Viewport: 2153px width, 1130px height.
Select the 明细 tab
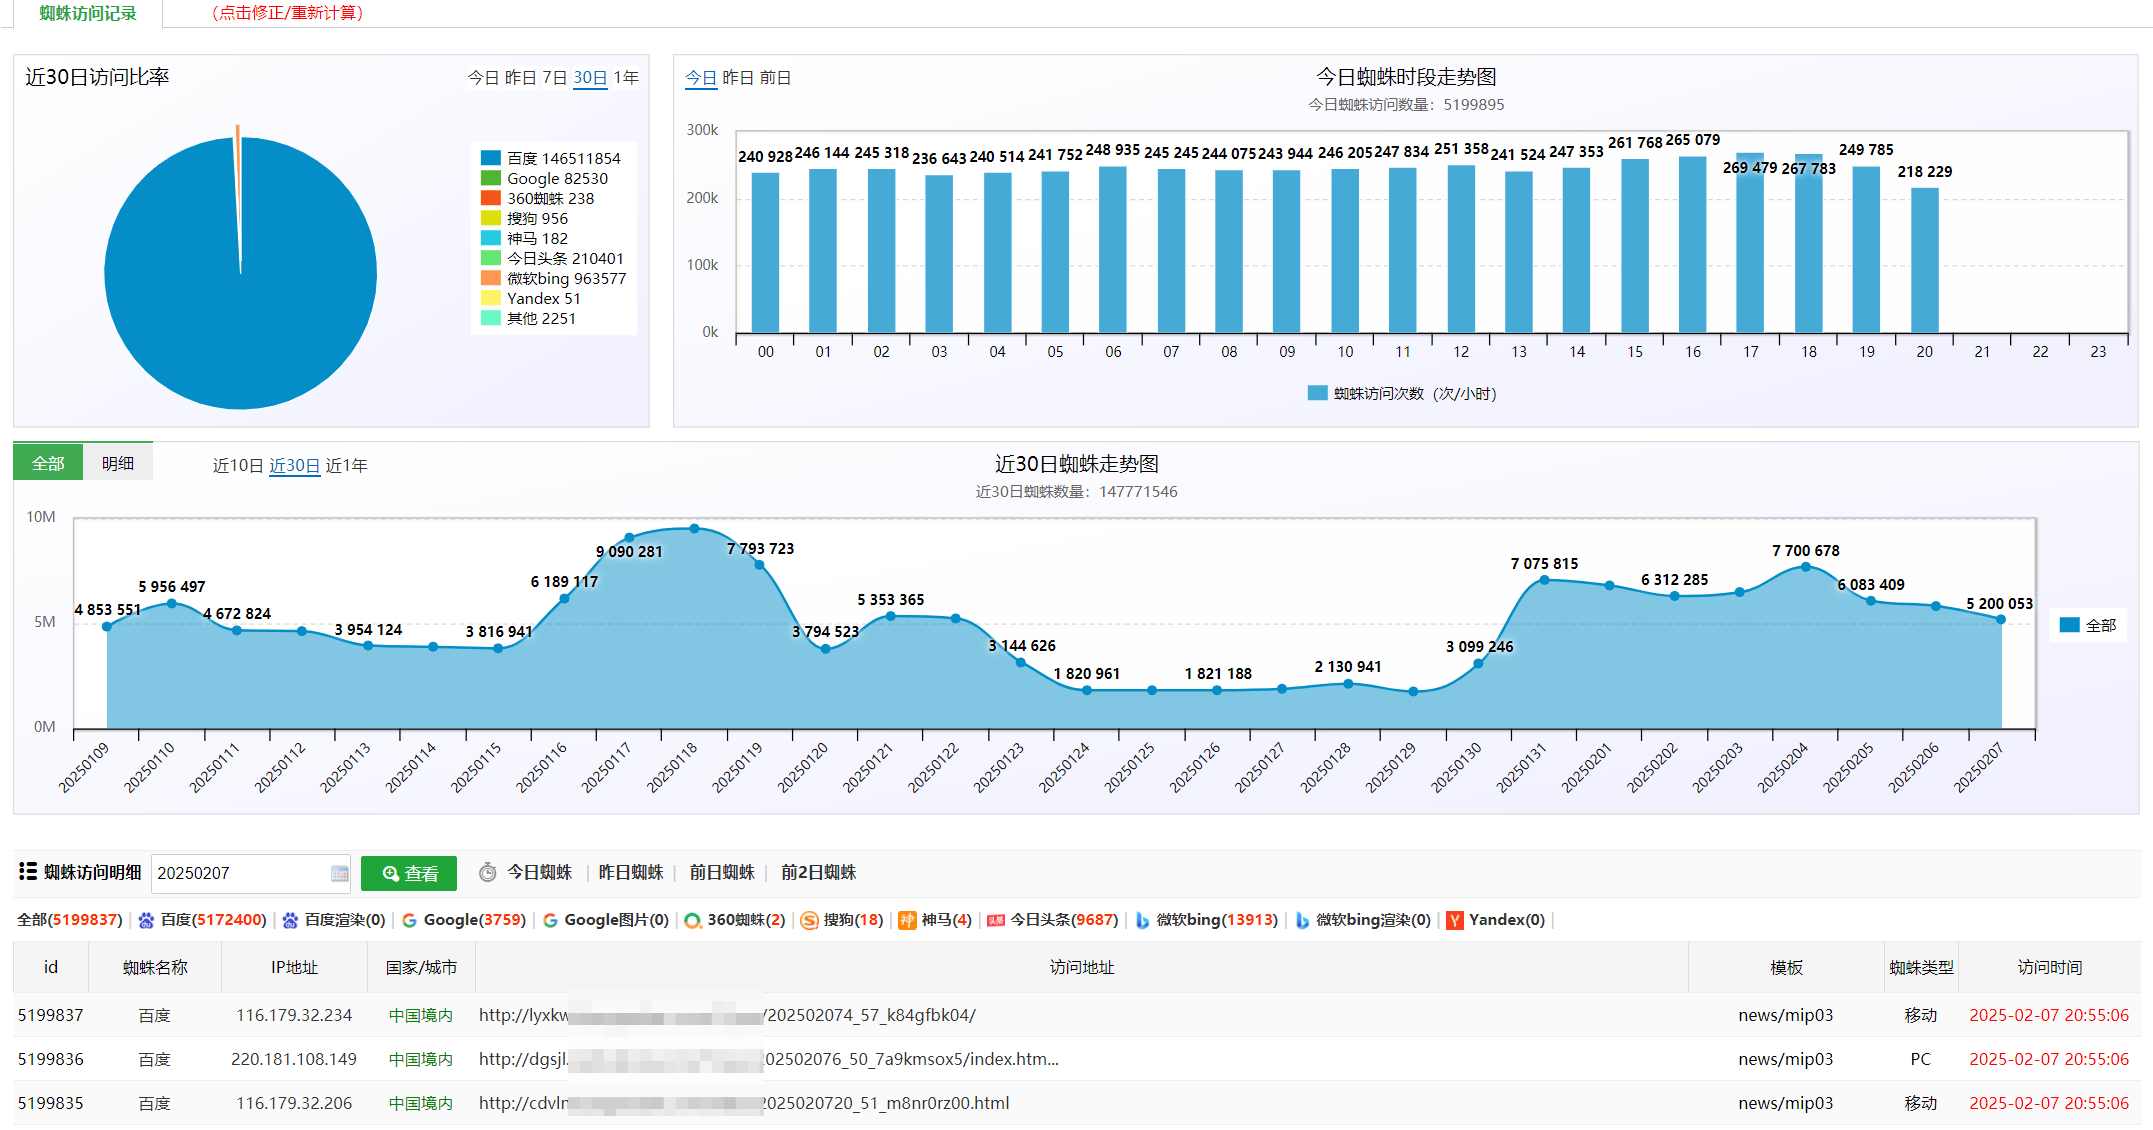click(118, 462)
